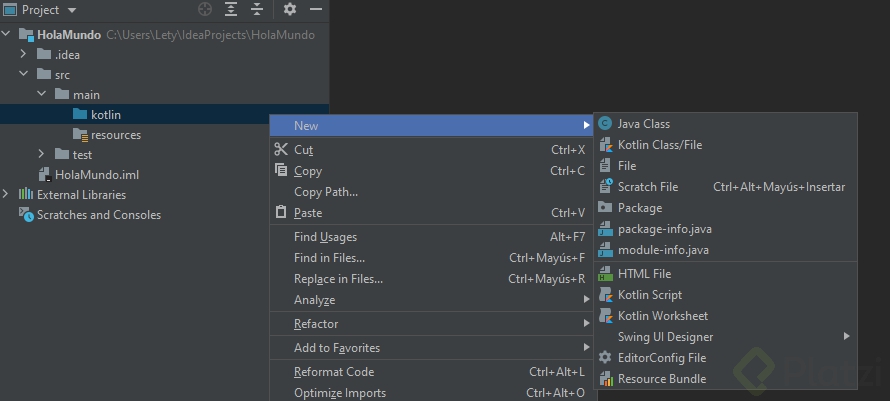890x401 pixels.
Task: Open the New submenu in context menu
Action: coord(431,126)
